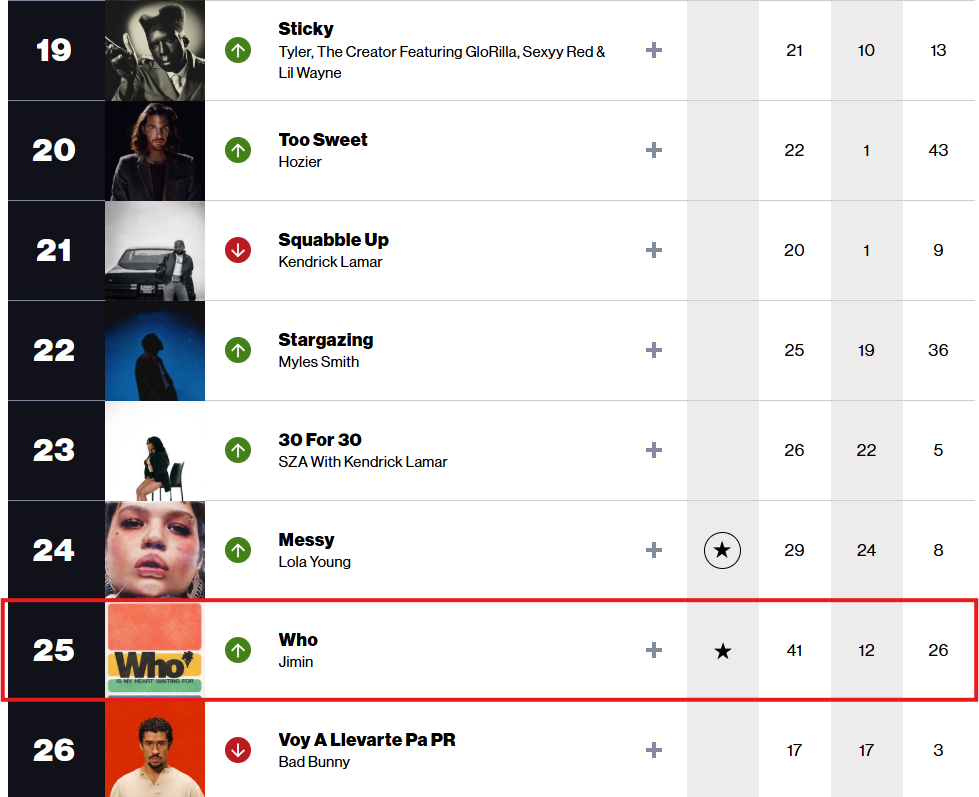Expand details for "Too Sweet" with the plus button
This screenshot has width=979, height=797.
coord(653,150)
